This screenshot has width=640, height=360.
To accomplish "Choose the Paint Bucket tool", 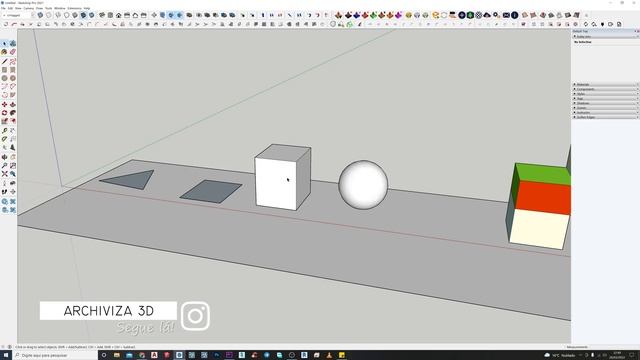I will 4,52.
